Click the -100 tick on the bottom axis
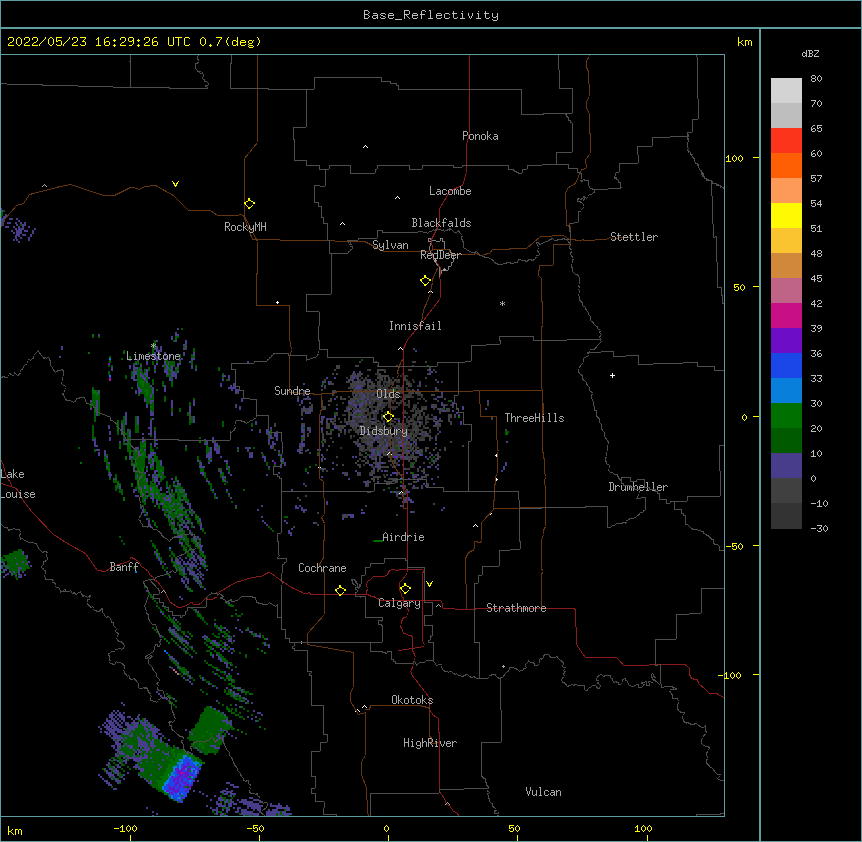This screenshot has width=862, height=842. 125,828
